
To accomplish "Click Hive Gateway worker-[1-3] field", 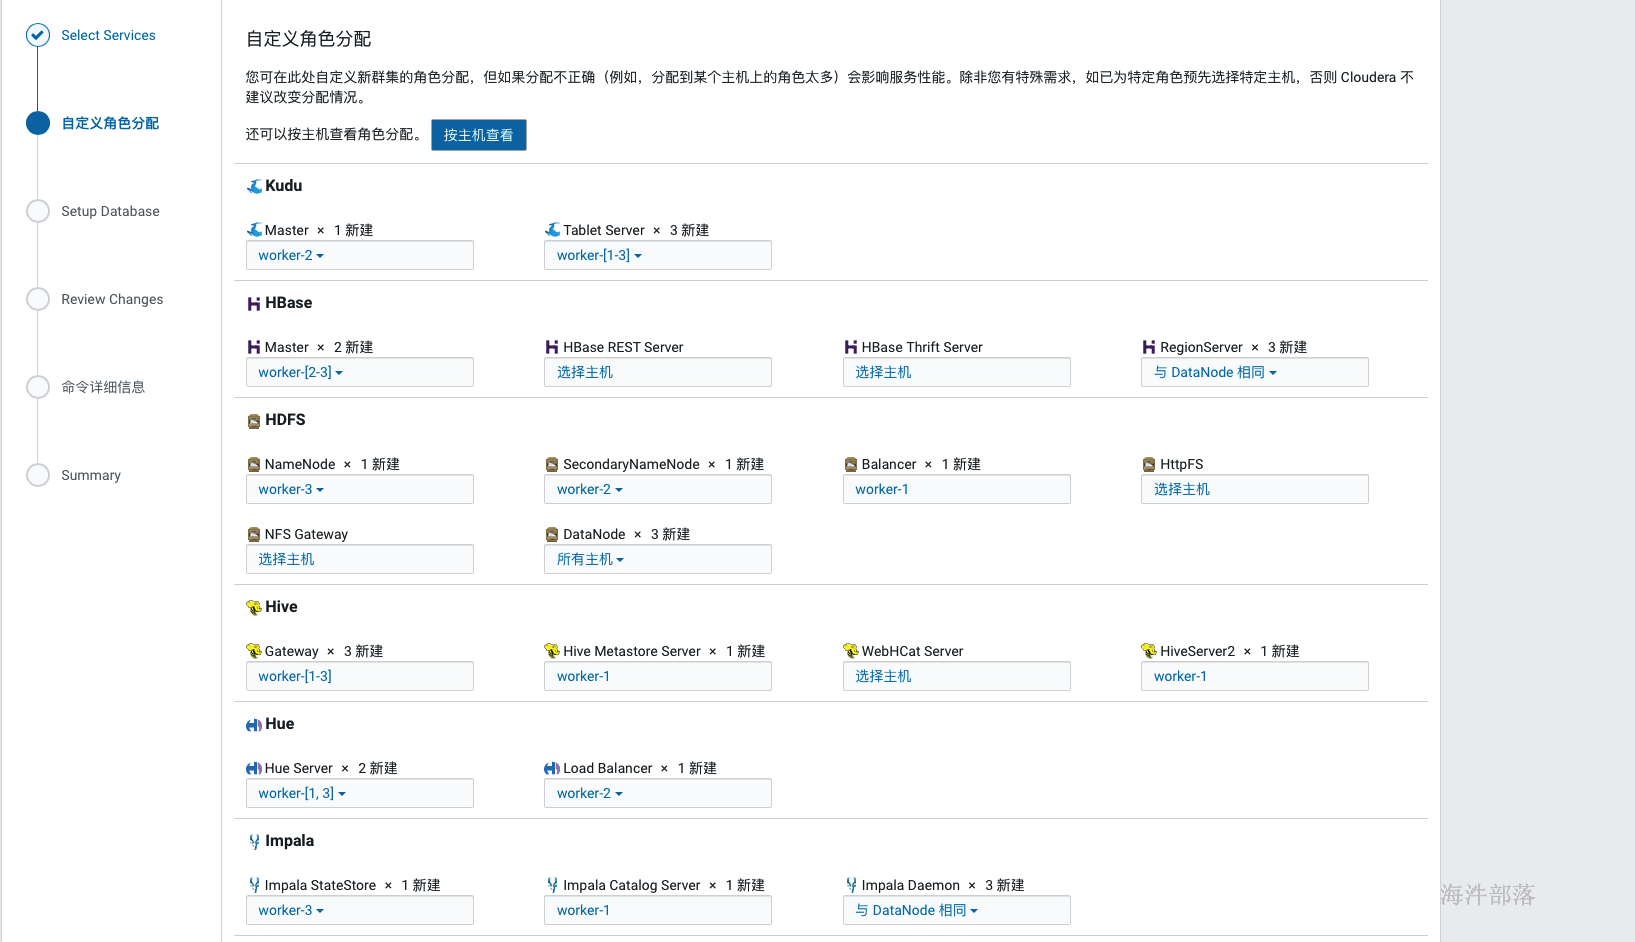I will coord(360,676).
